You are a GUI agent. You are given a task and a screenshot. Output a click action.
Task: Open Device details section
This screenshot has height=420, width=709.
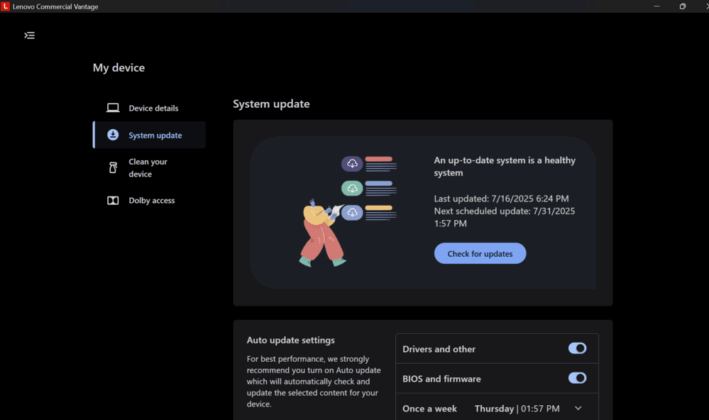tap(149, 108)
